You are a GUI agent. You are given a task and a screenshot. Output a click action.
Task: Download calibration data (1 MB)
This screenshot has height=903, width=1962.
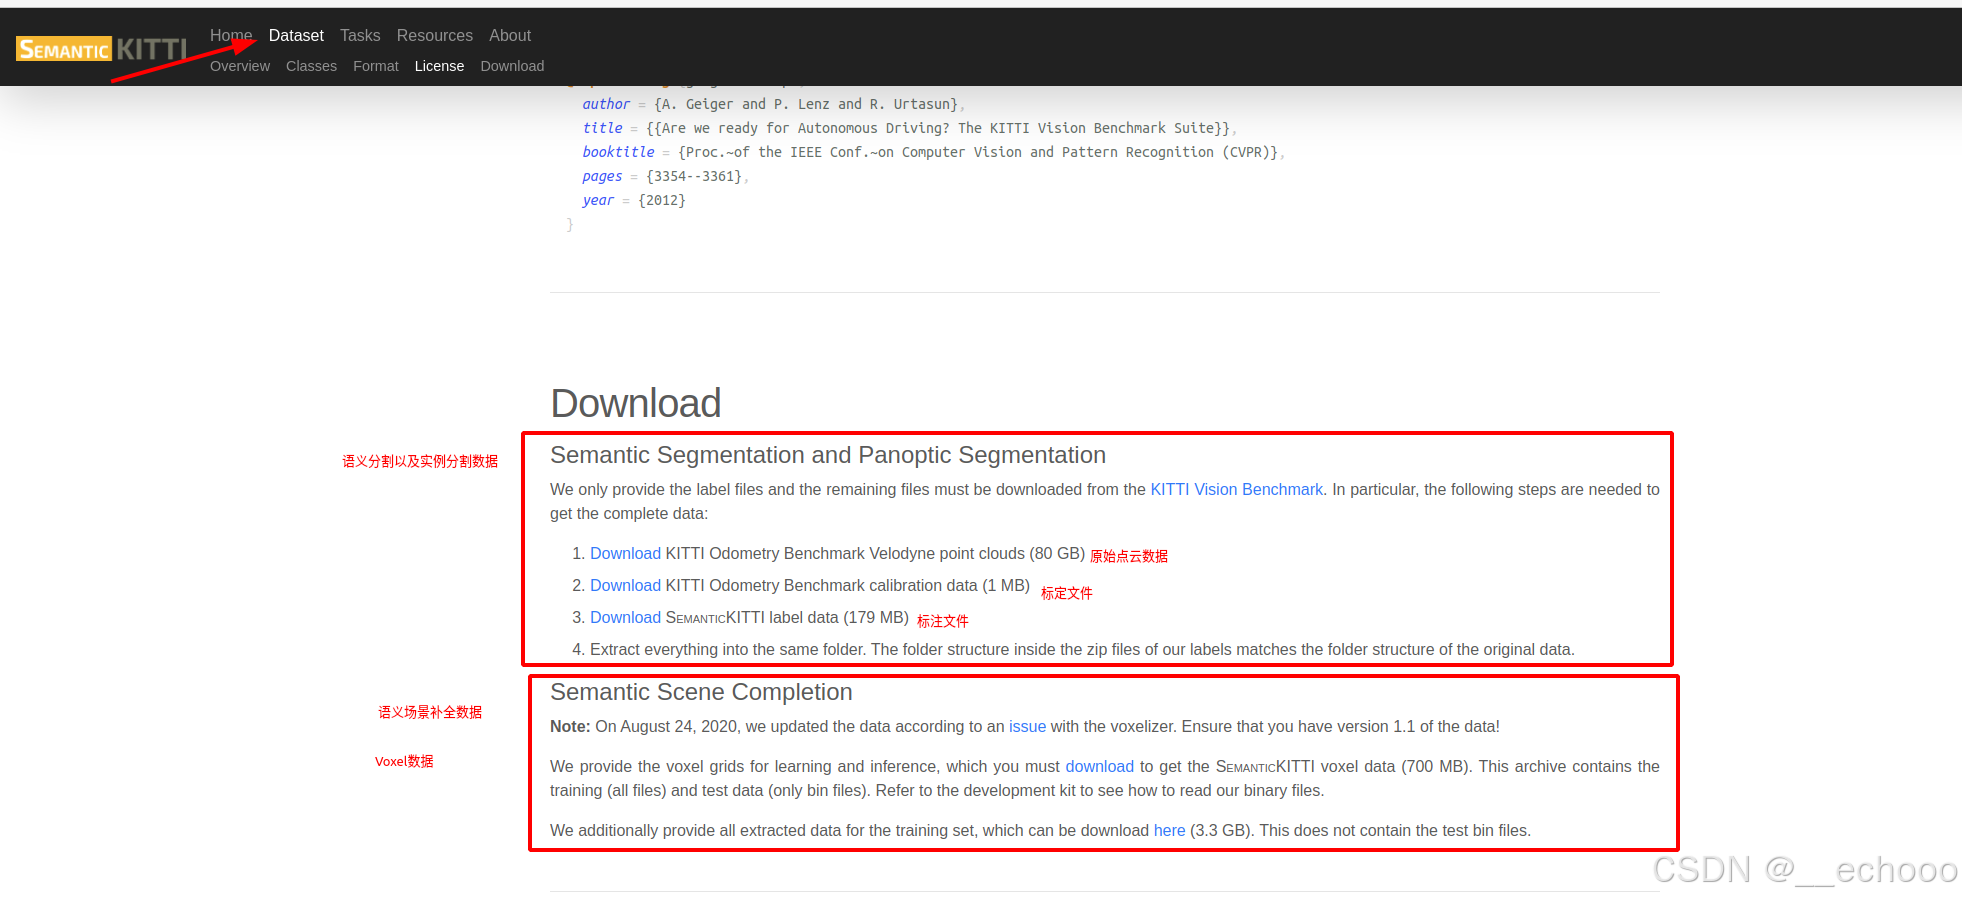point(625,585)
